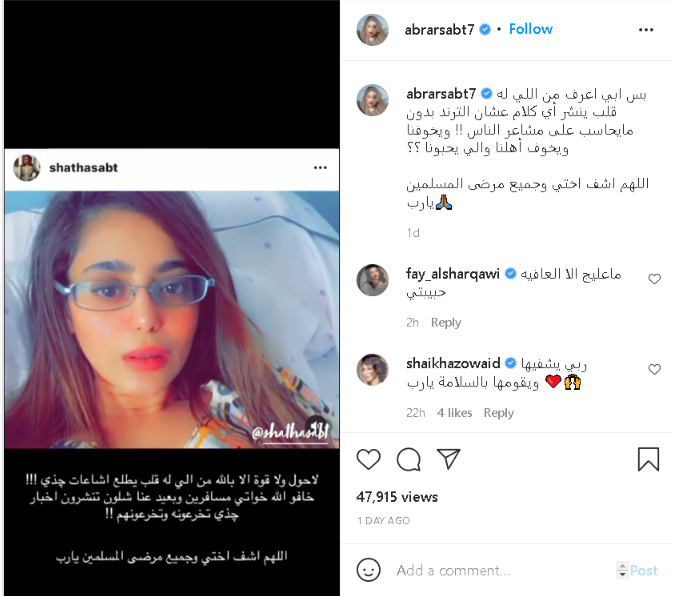View the 4 likes on the comment
673x596 pixels.
point(454,412)
